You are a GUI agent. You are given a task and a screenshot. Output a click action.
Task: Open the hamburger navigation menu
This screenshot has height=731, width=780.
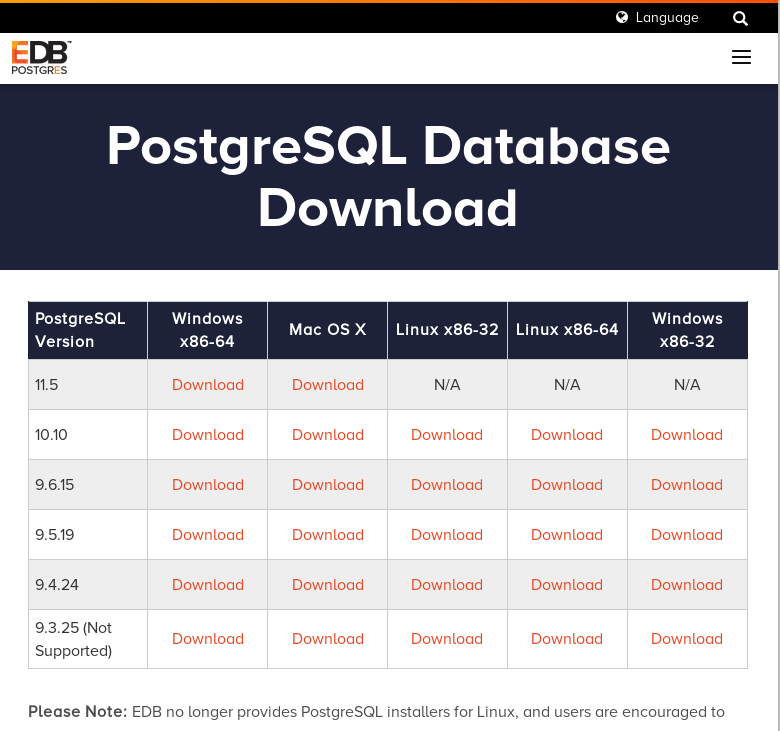coord(741,58)
